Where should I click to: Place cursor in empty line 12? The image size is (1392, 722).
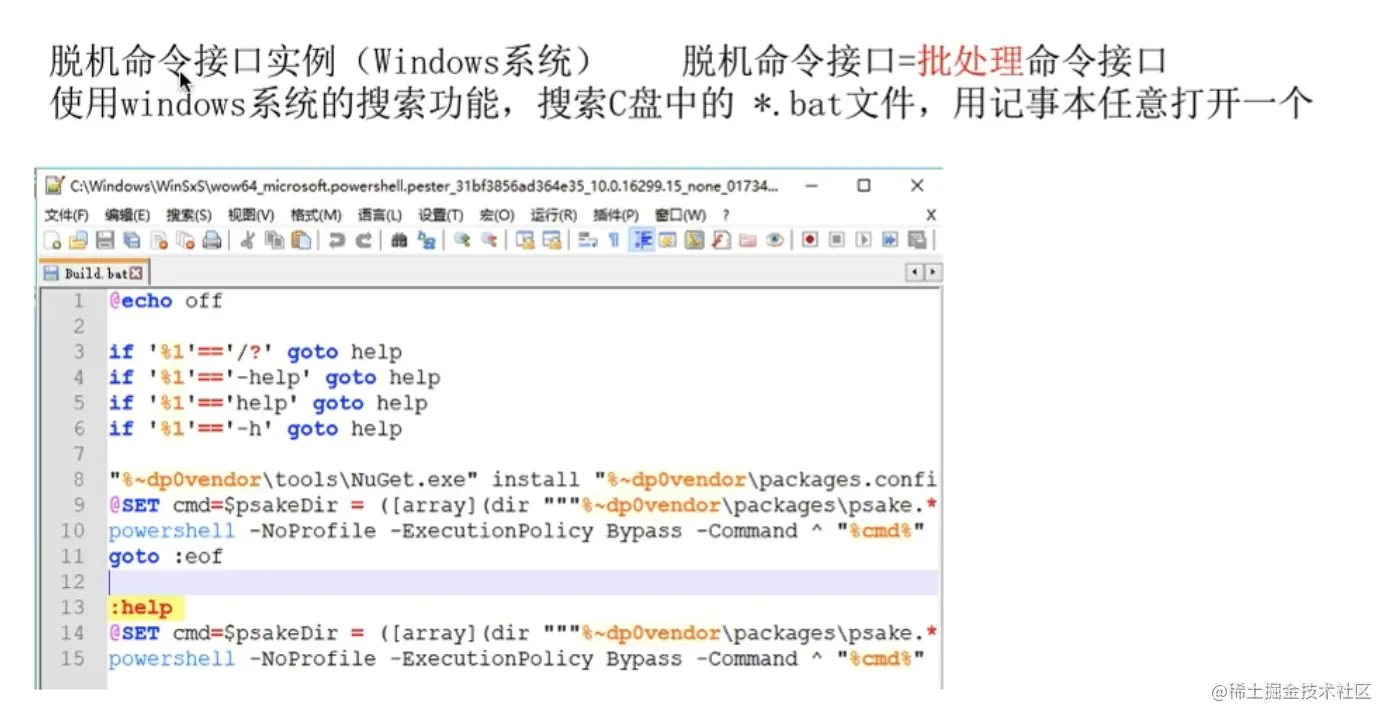pos(523,582)
